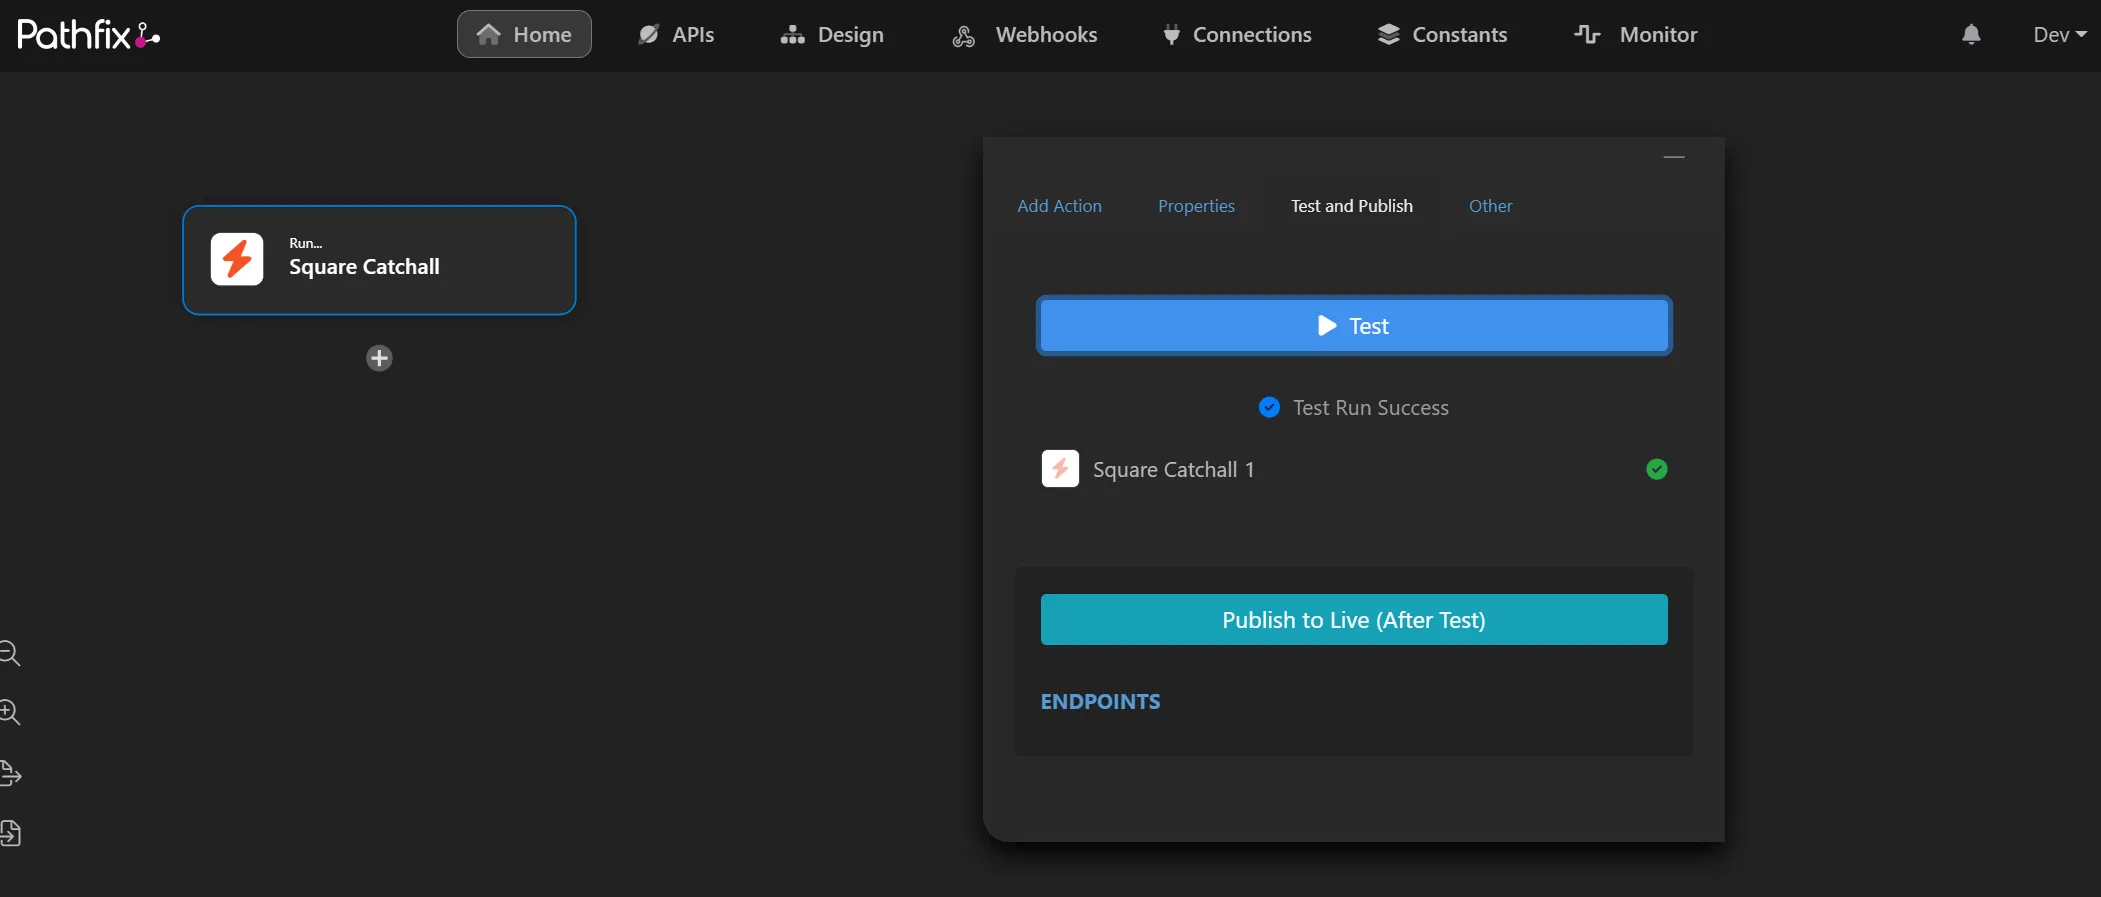Click the Test Run Success text
Image resolution: width=2101 pixels, height=897 pixels.
[1370, 408]
